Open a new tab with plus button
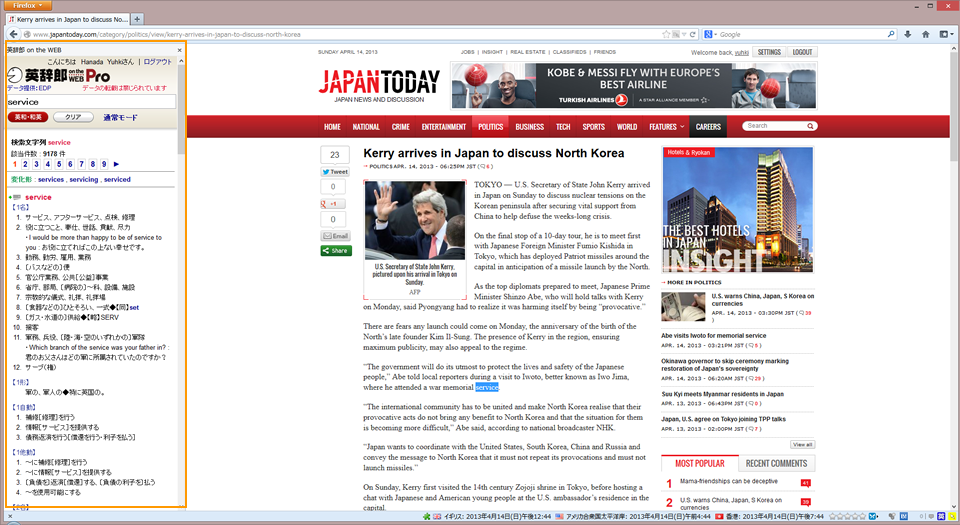Viewport: 960px width, 525px height. tap(137, 19)
